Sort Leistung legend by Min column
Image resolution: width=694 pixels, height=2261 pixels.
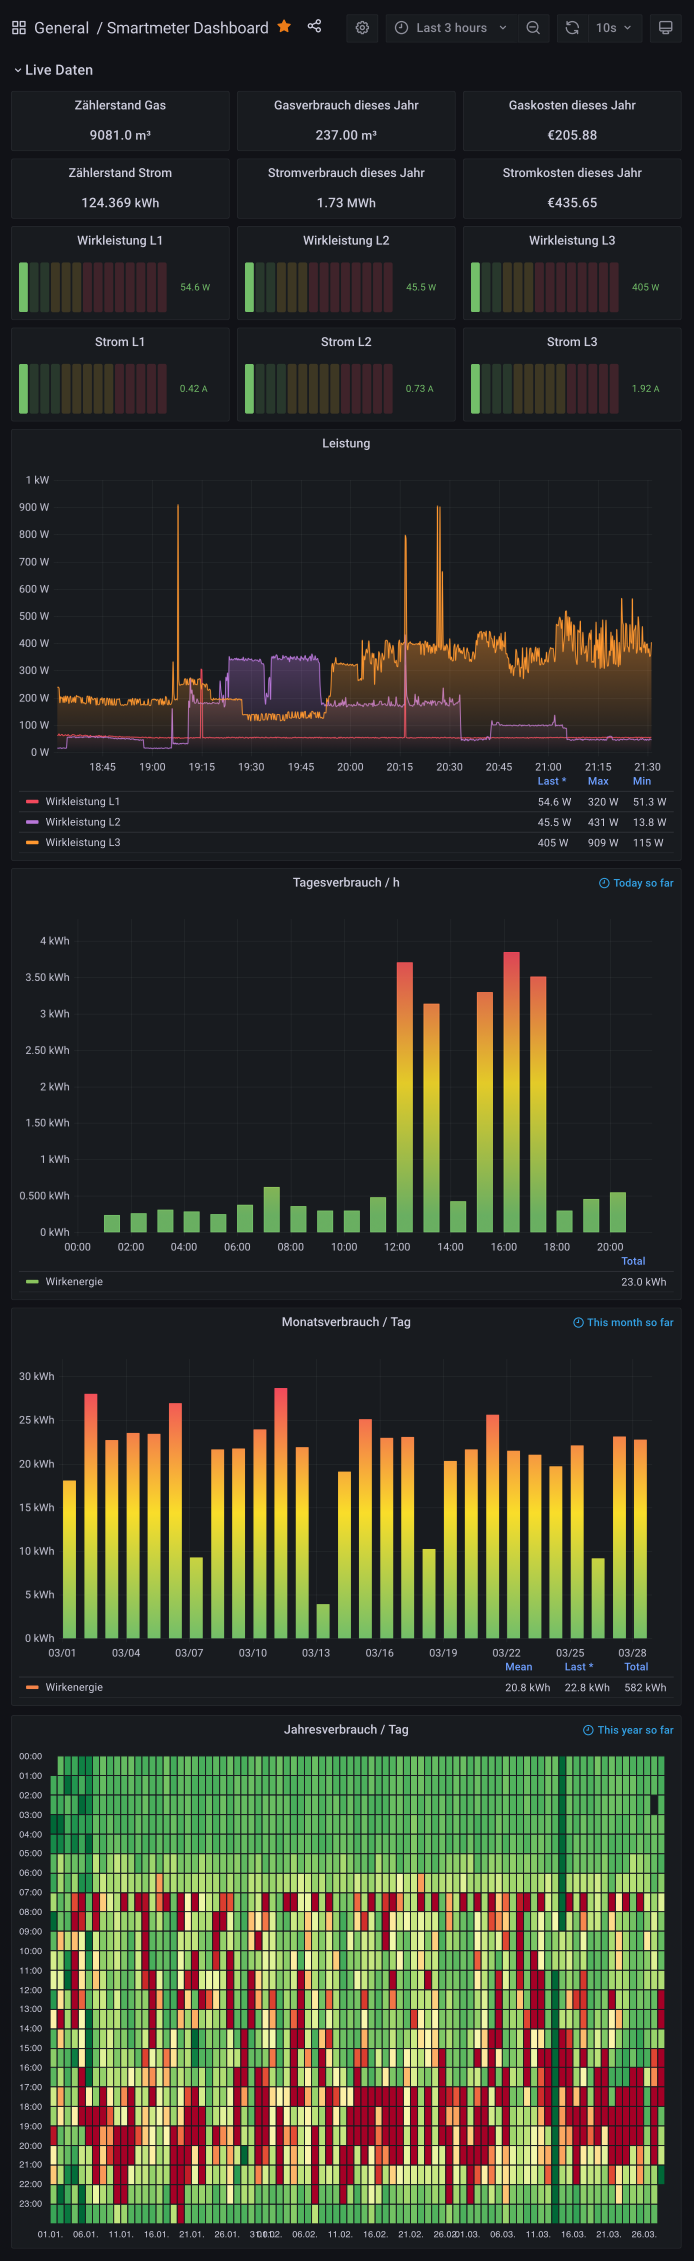642,781
